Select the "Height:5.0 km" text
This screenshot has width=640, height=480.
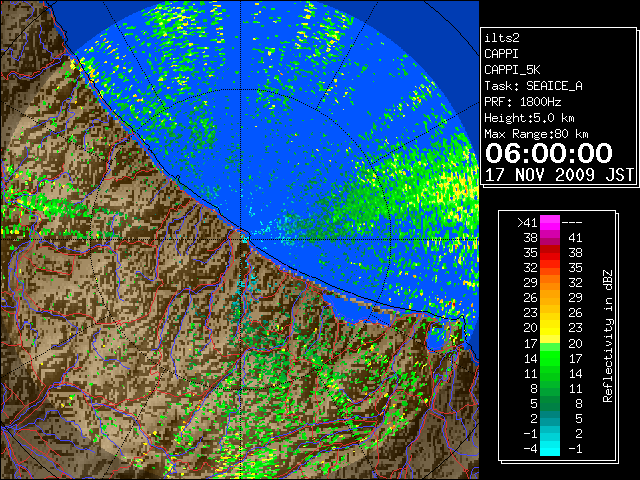click(529, 118)
